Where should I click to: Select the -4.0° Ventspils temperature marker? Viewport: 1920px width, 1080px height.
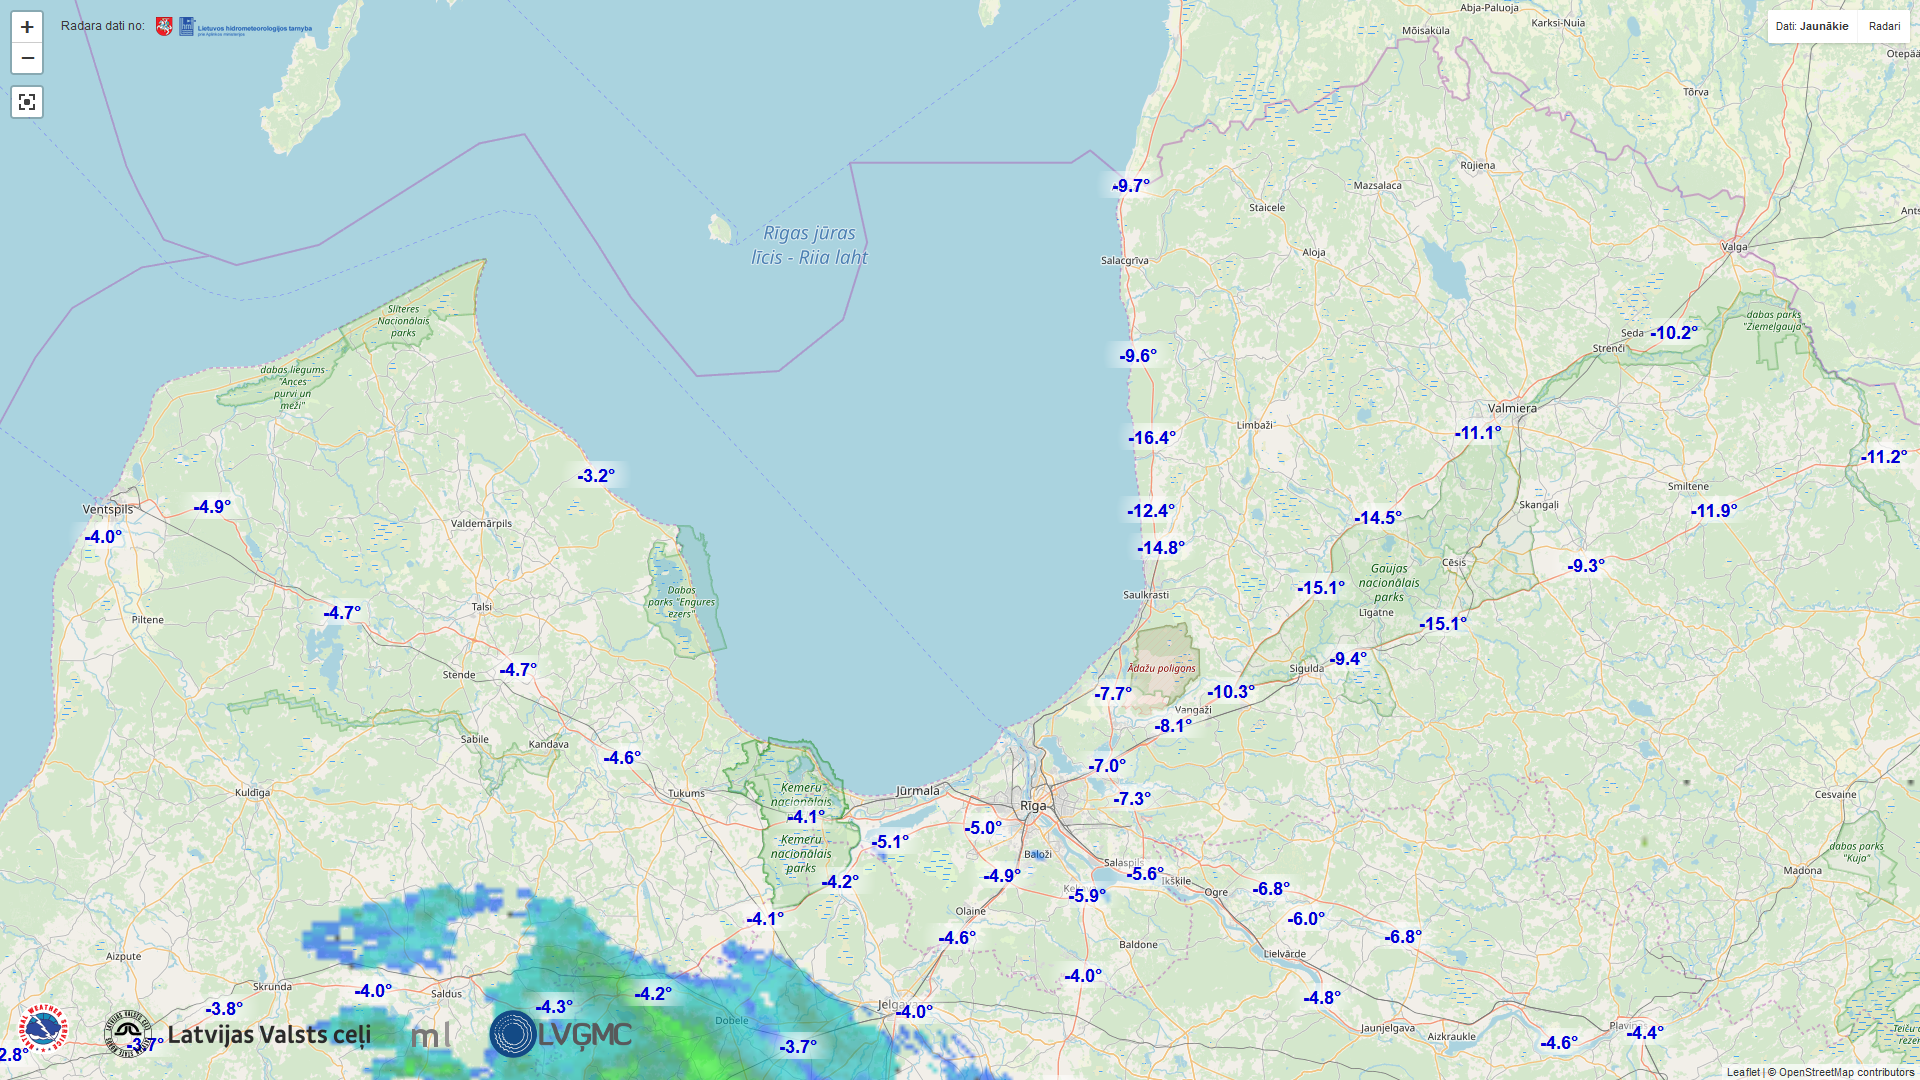103,537
